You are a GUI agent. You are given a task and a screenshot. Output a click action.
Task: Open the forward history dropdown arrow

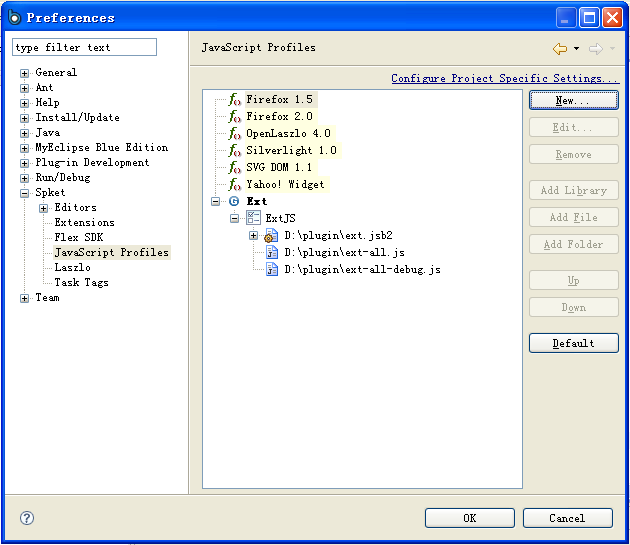click(x=612, y=49)
